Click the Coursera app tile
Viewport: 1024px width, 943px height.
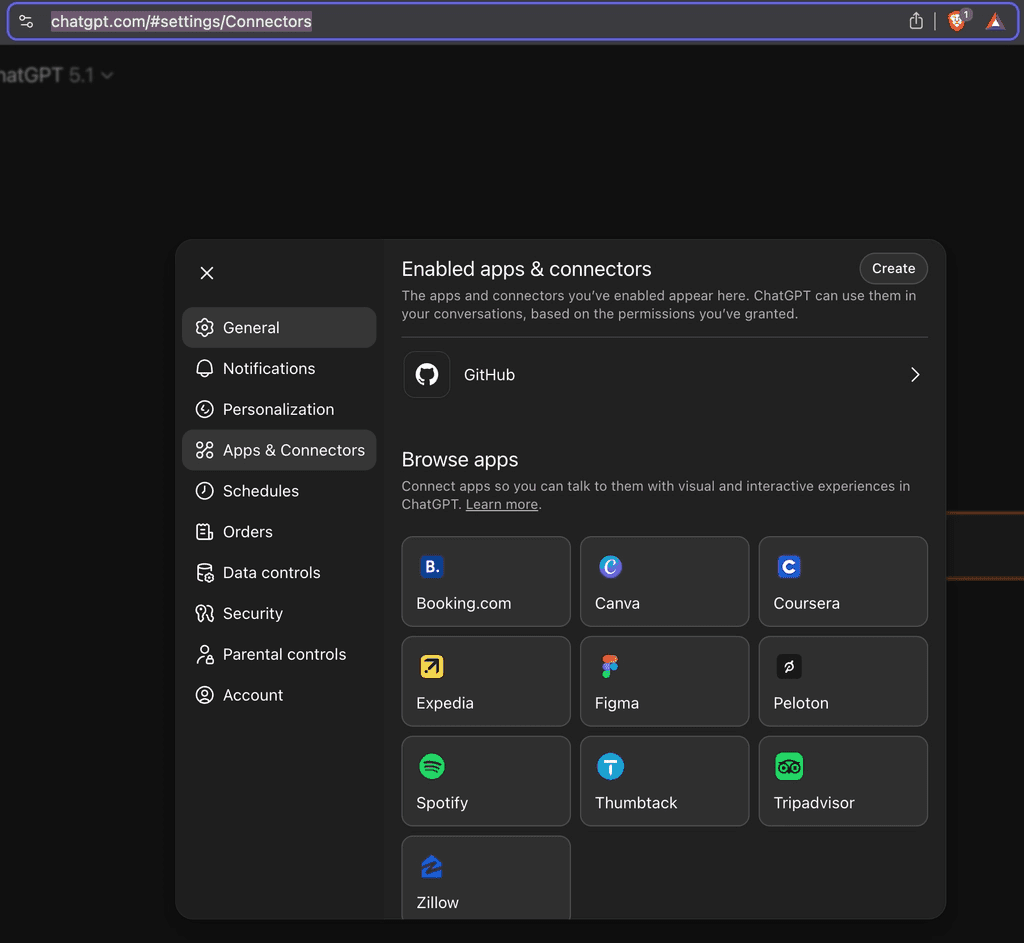tap(843, 581)
